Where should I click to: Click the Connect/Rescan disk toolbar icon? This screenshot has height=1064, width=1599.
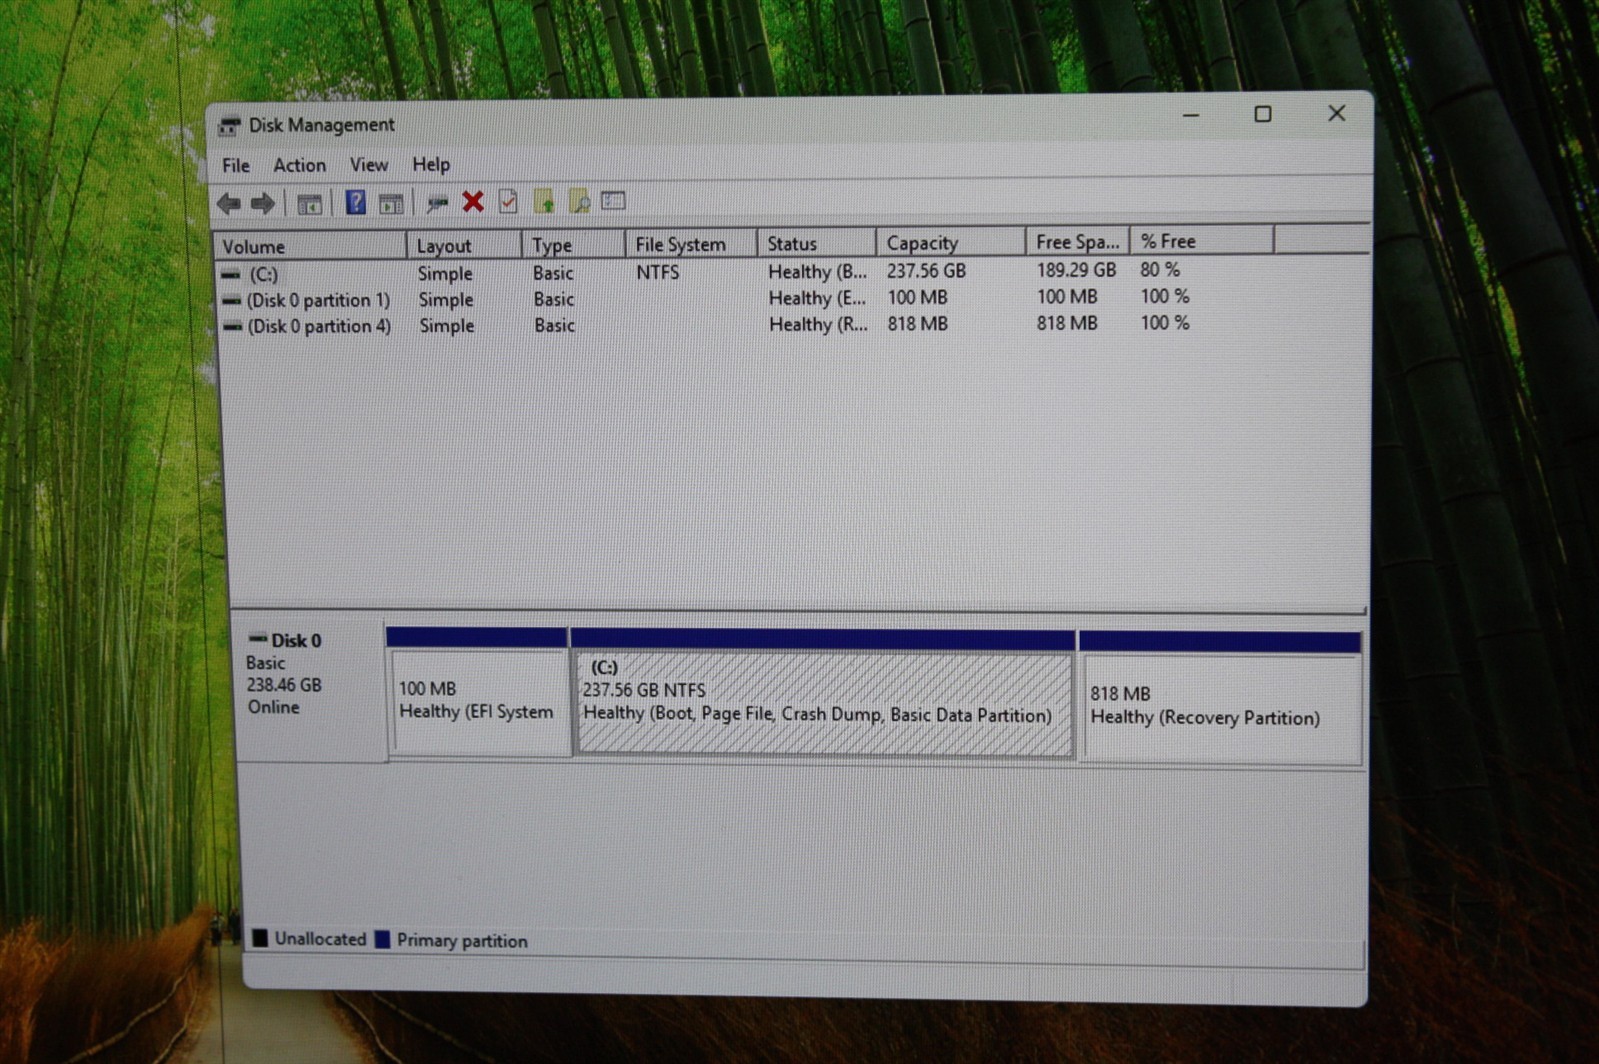(437, 203)
